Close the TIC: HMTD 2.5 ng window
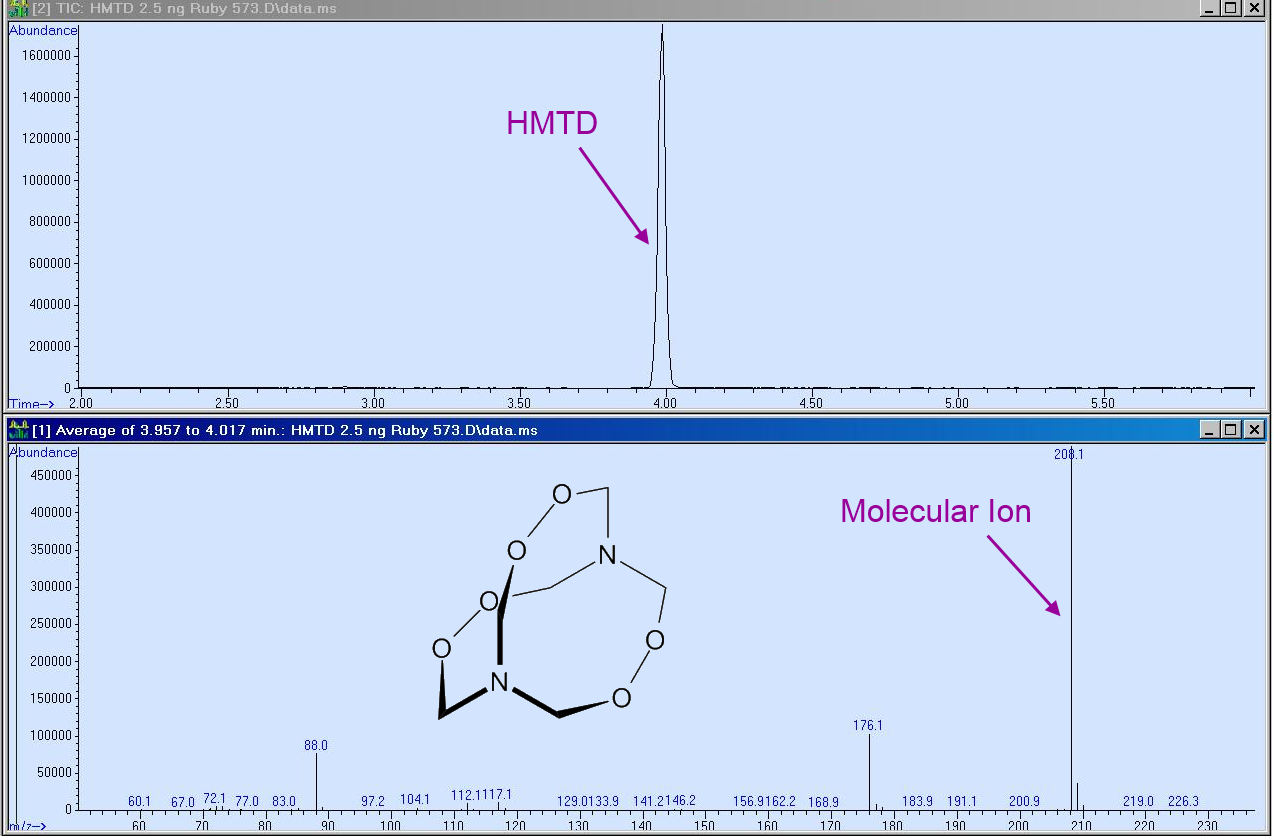 coord(1253,8)
